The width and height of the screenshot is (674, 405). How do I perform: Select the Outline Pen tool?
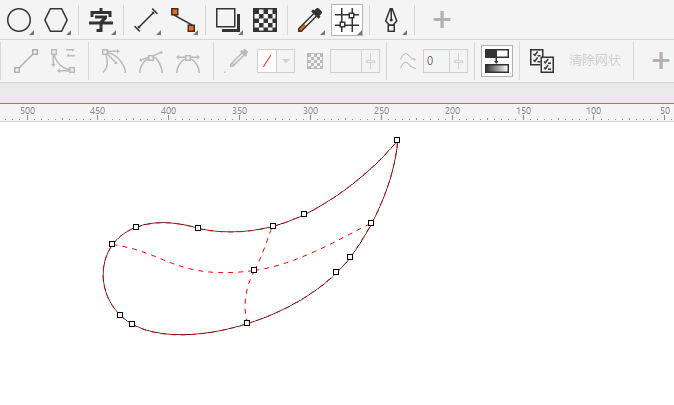(390, 19)
